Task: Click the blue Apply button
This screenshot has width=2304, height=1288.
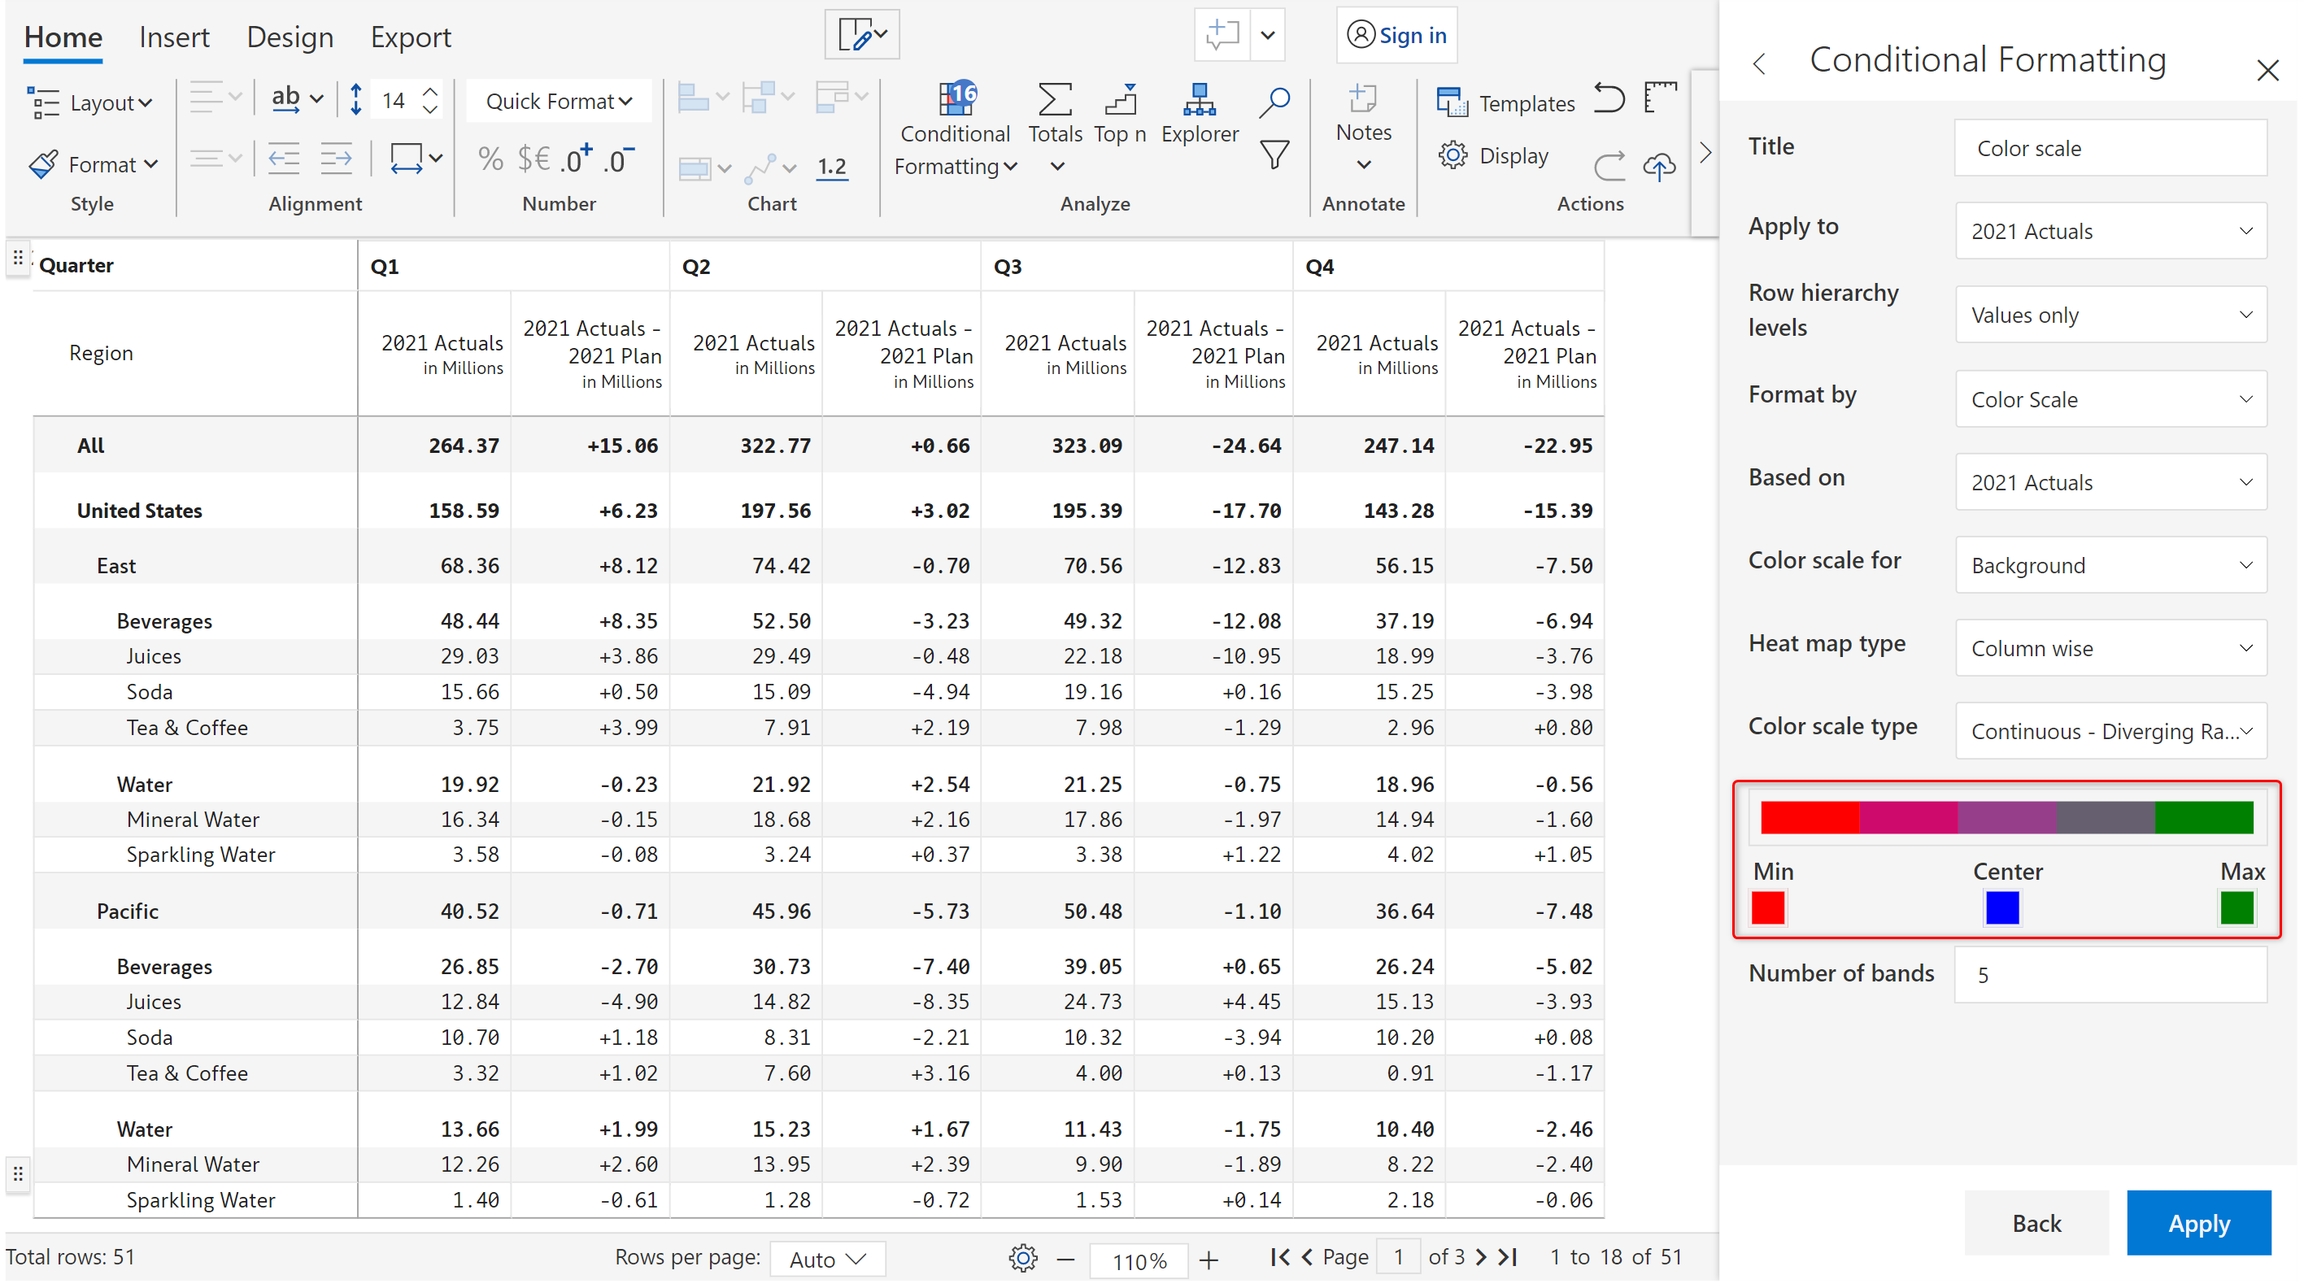Action: (x=2198, y=1223)
